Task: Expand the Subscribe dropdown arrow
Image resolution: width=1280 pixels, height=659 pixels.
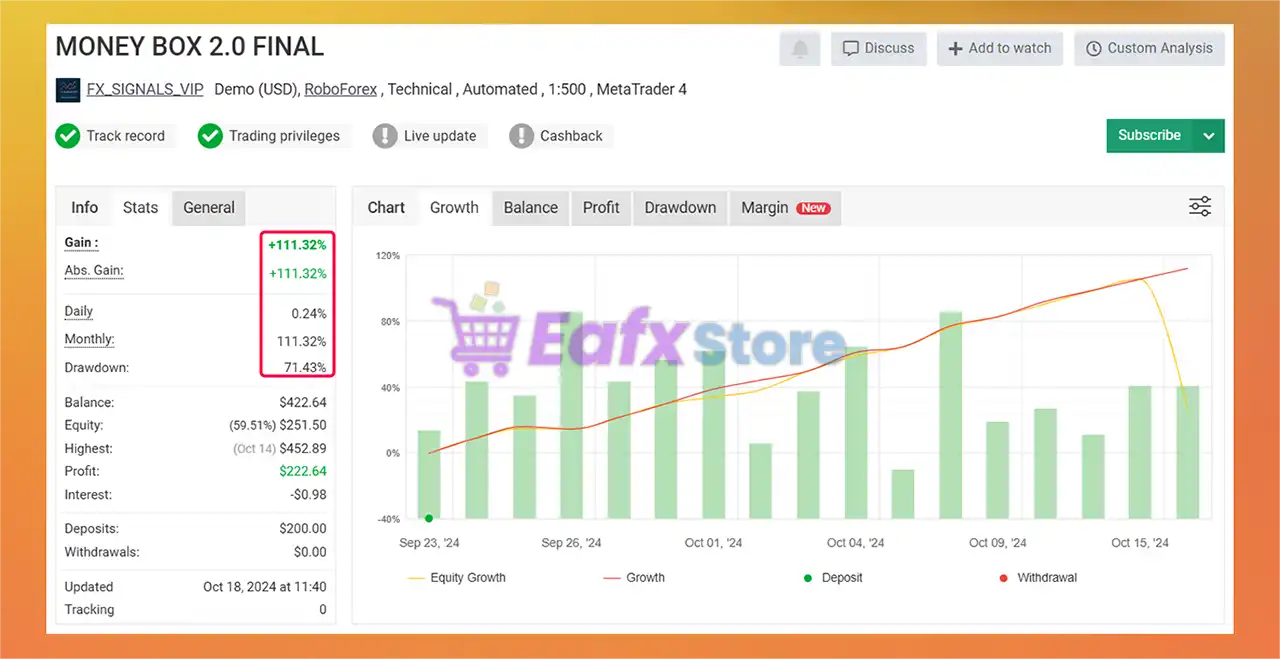Action: tap(1209, 136)
